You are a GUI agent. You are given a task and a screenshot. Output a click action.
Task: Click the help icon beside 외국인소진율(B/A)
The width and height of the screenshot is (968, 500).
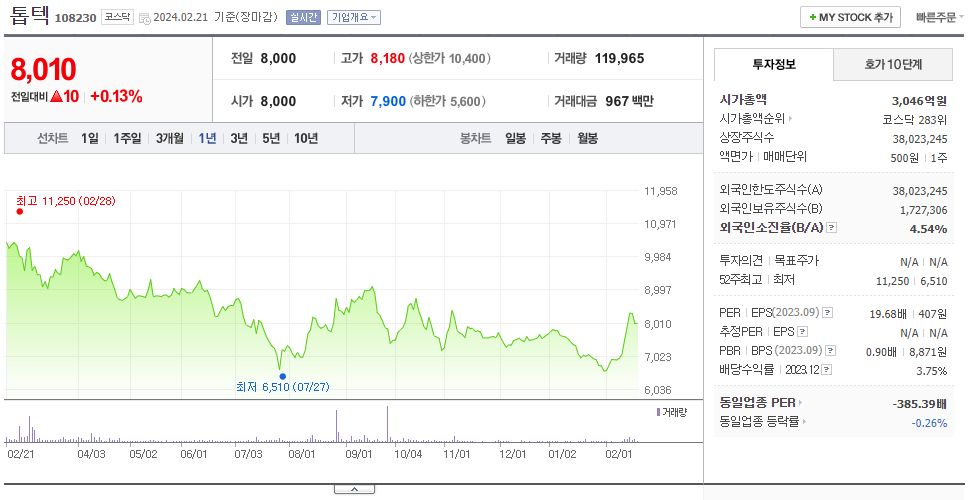832,228
